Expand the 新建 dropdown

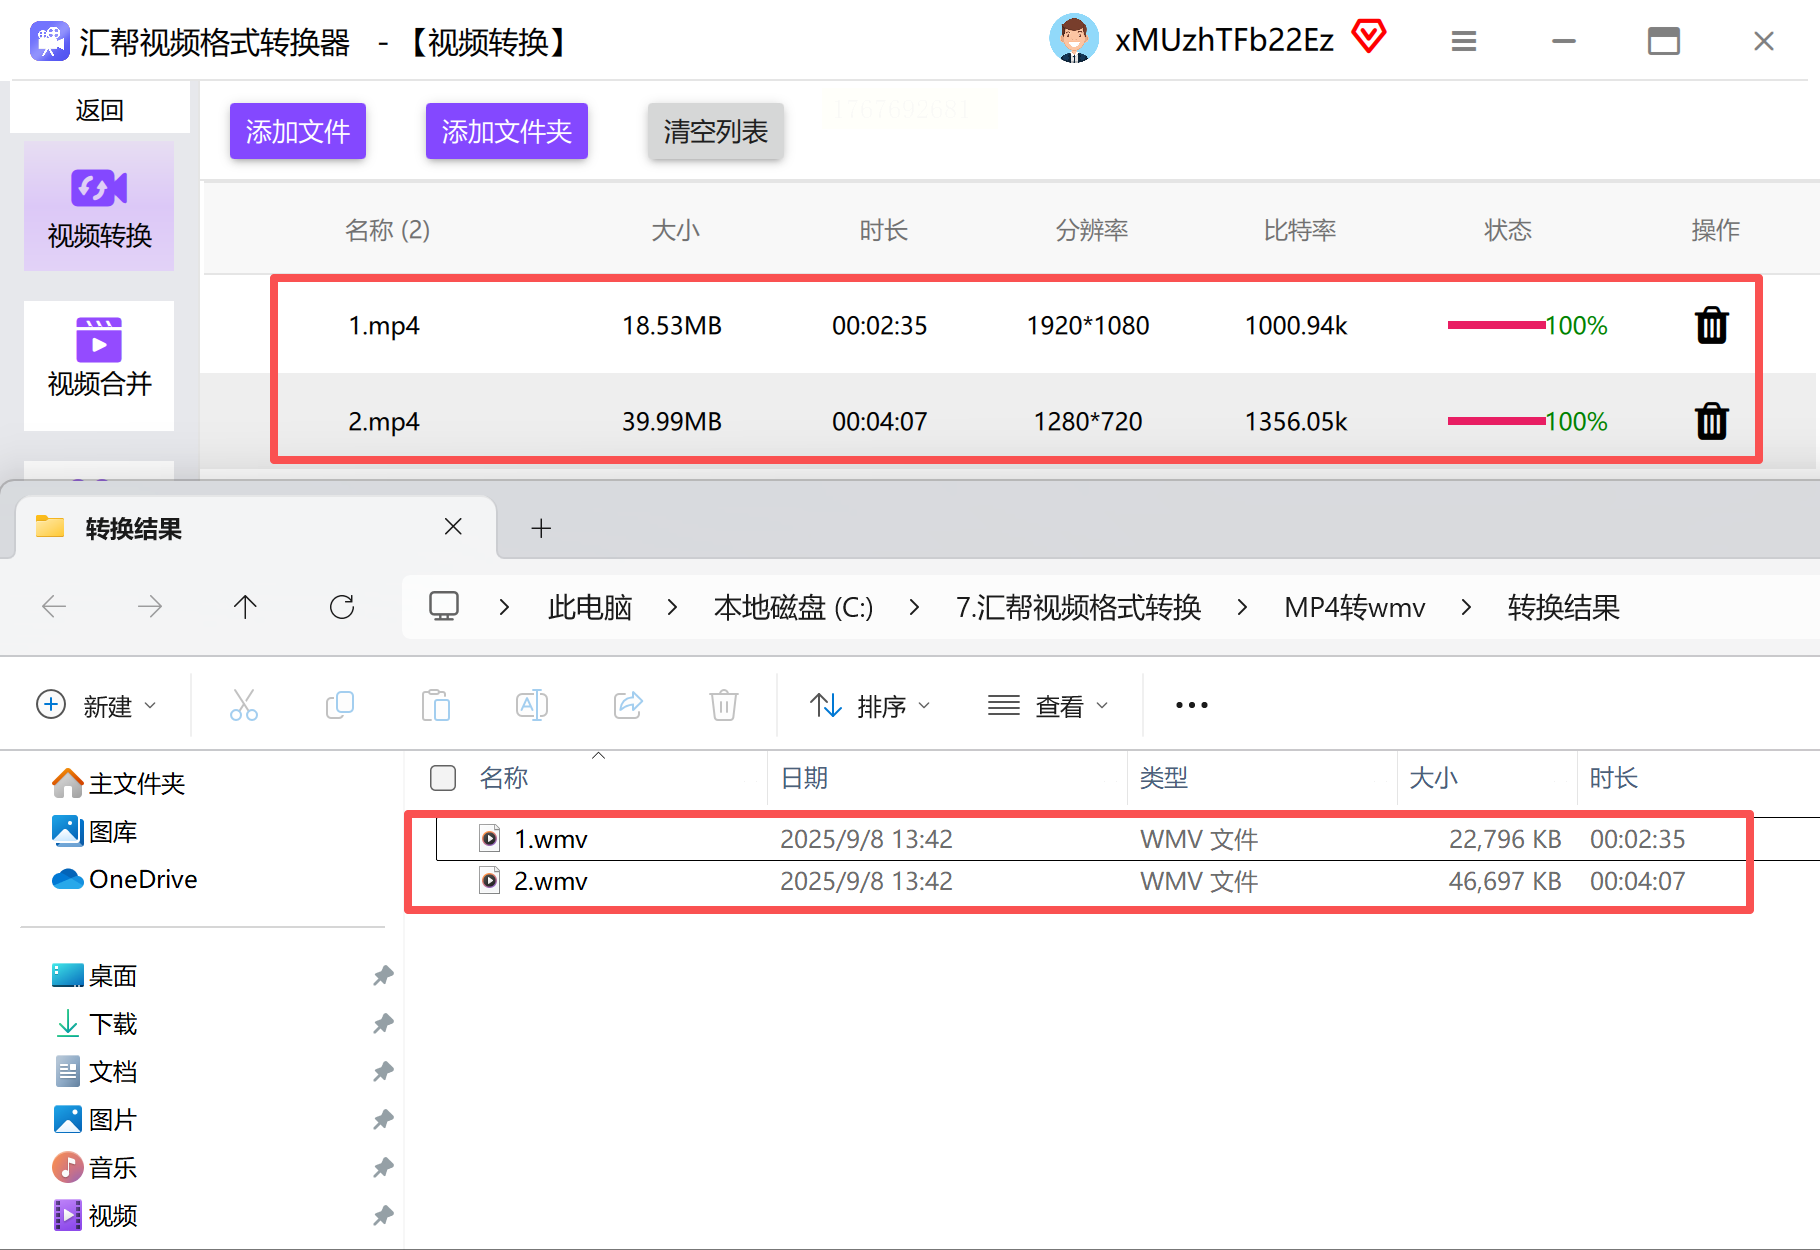click(97, 705)
